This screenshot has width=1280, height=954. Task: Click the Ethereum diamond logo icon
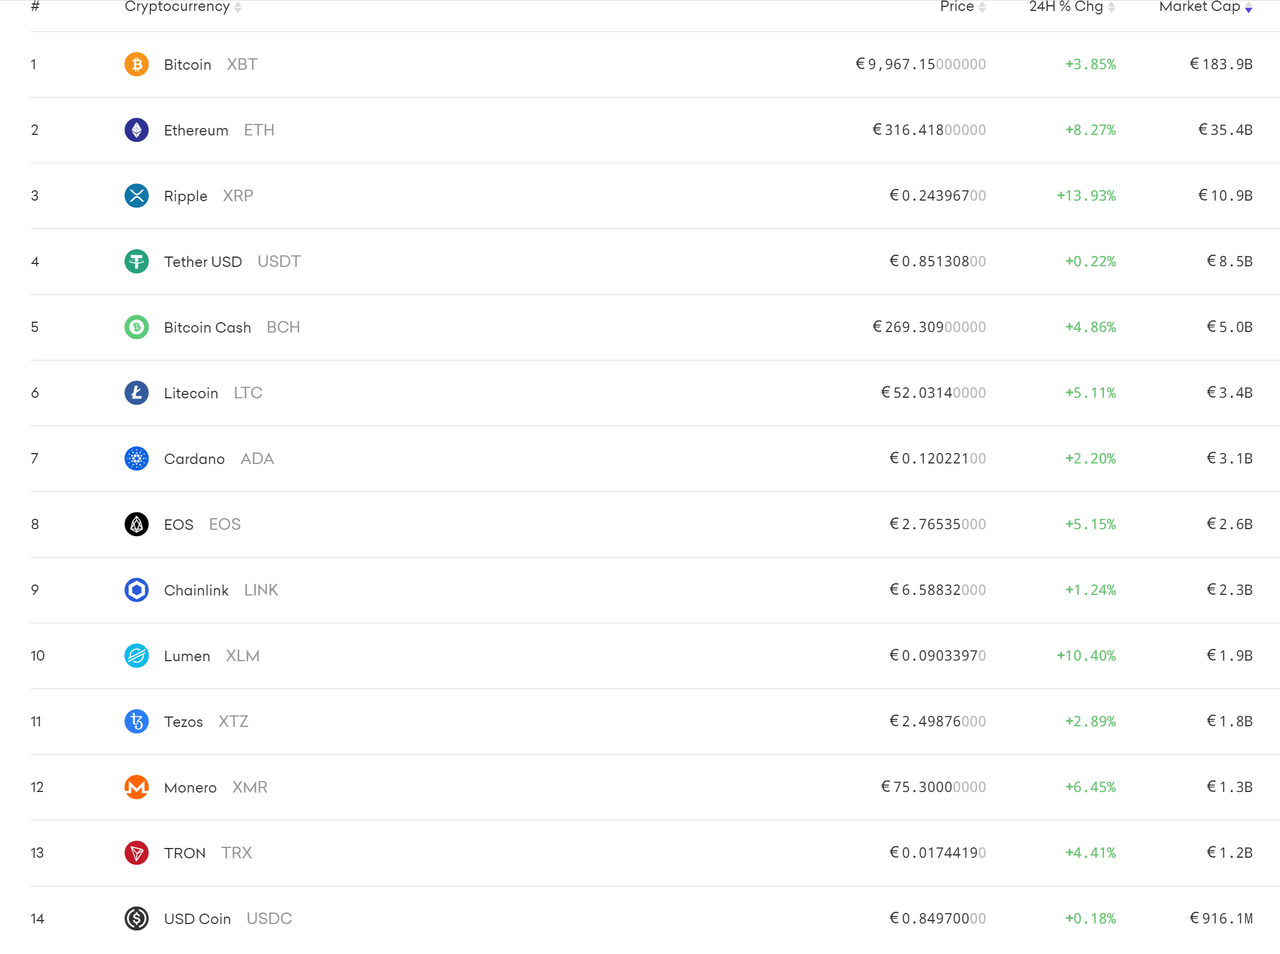(137, 130)
